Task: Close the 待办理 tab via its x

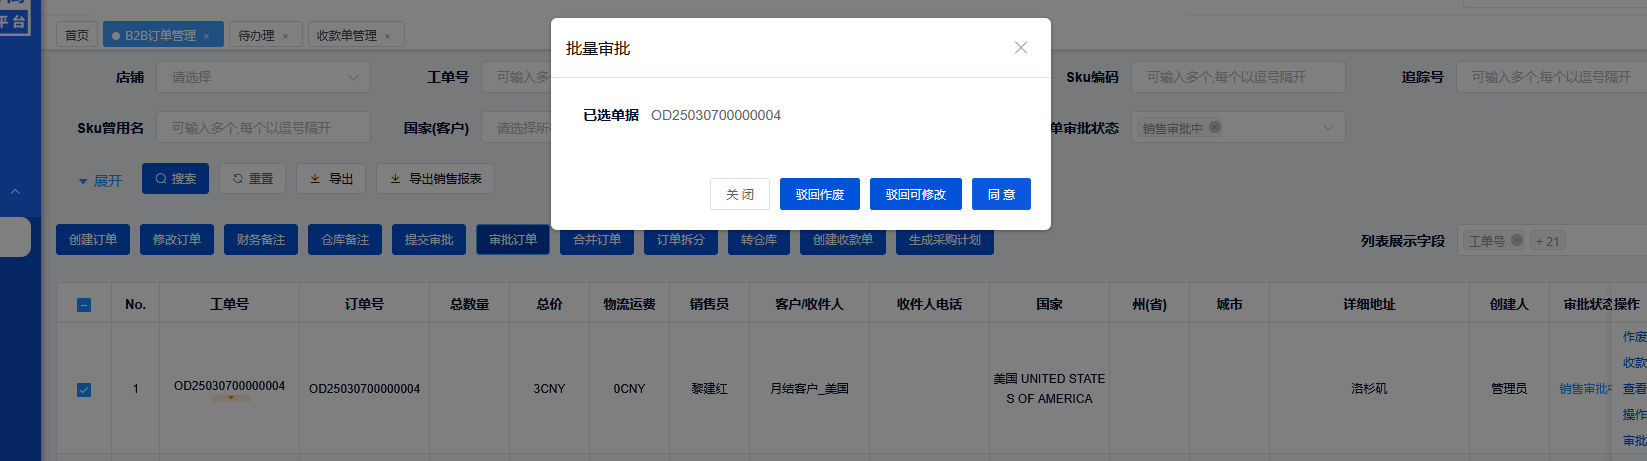Action: (285, 36)
